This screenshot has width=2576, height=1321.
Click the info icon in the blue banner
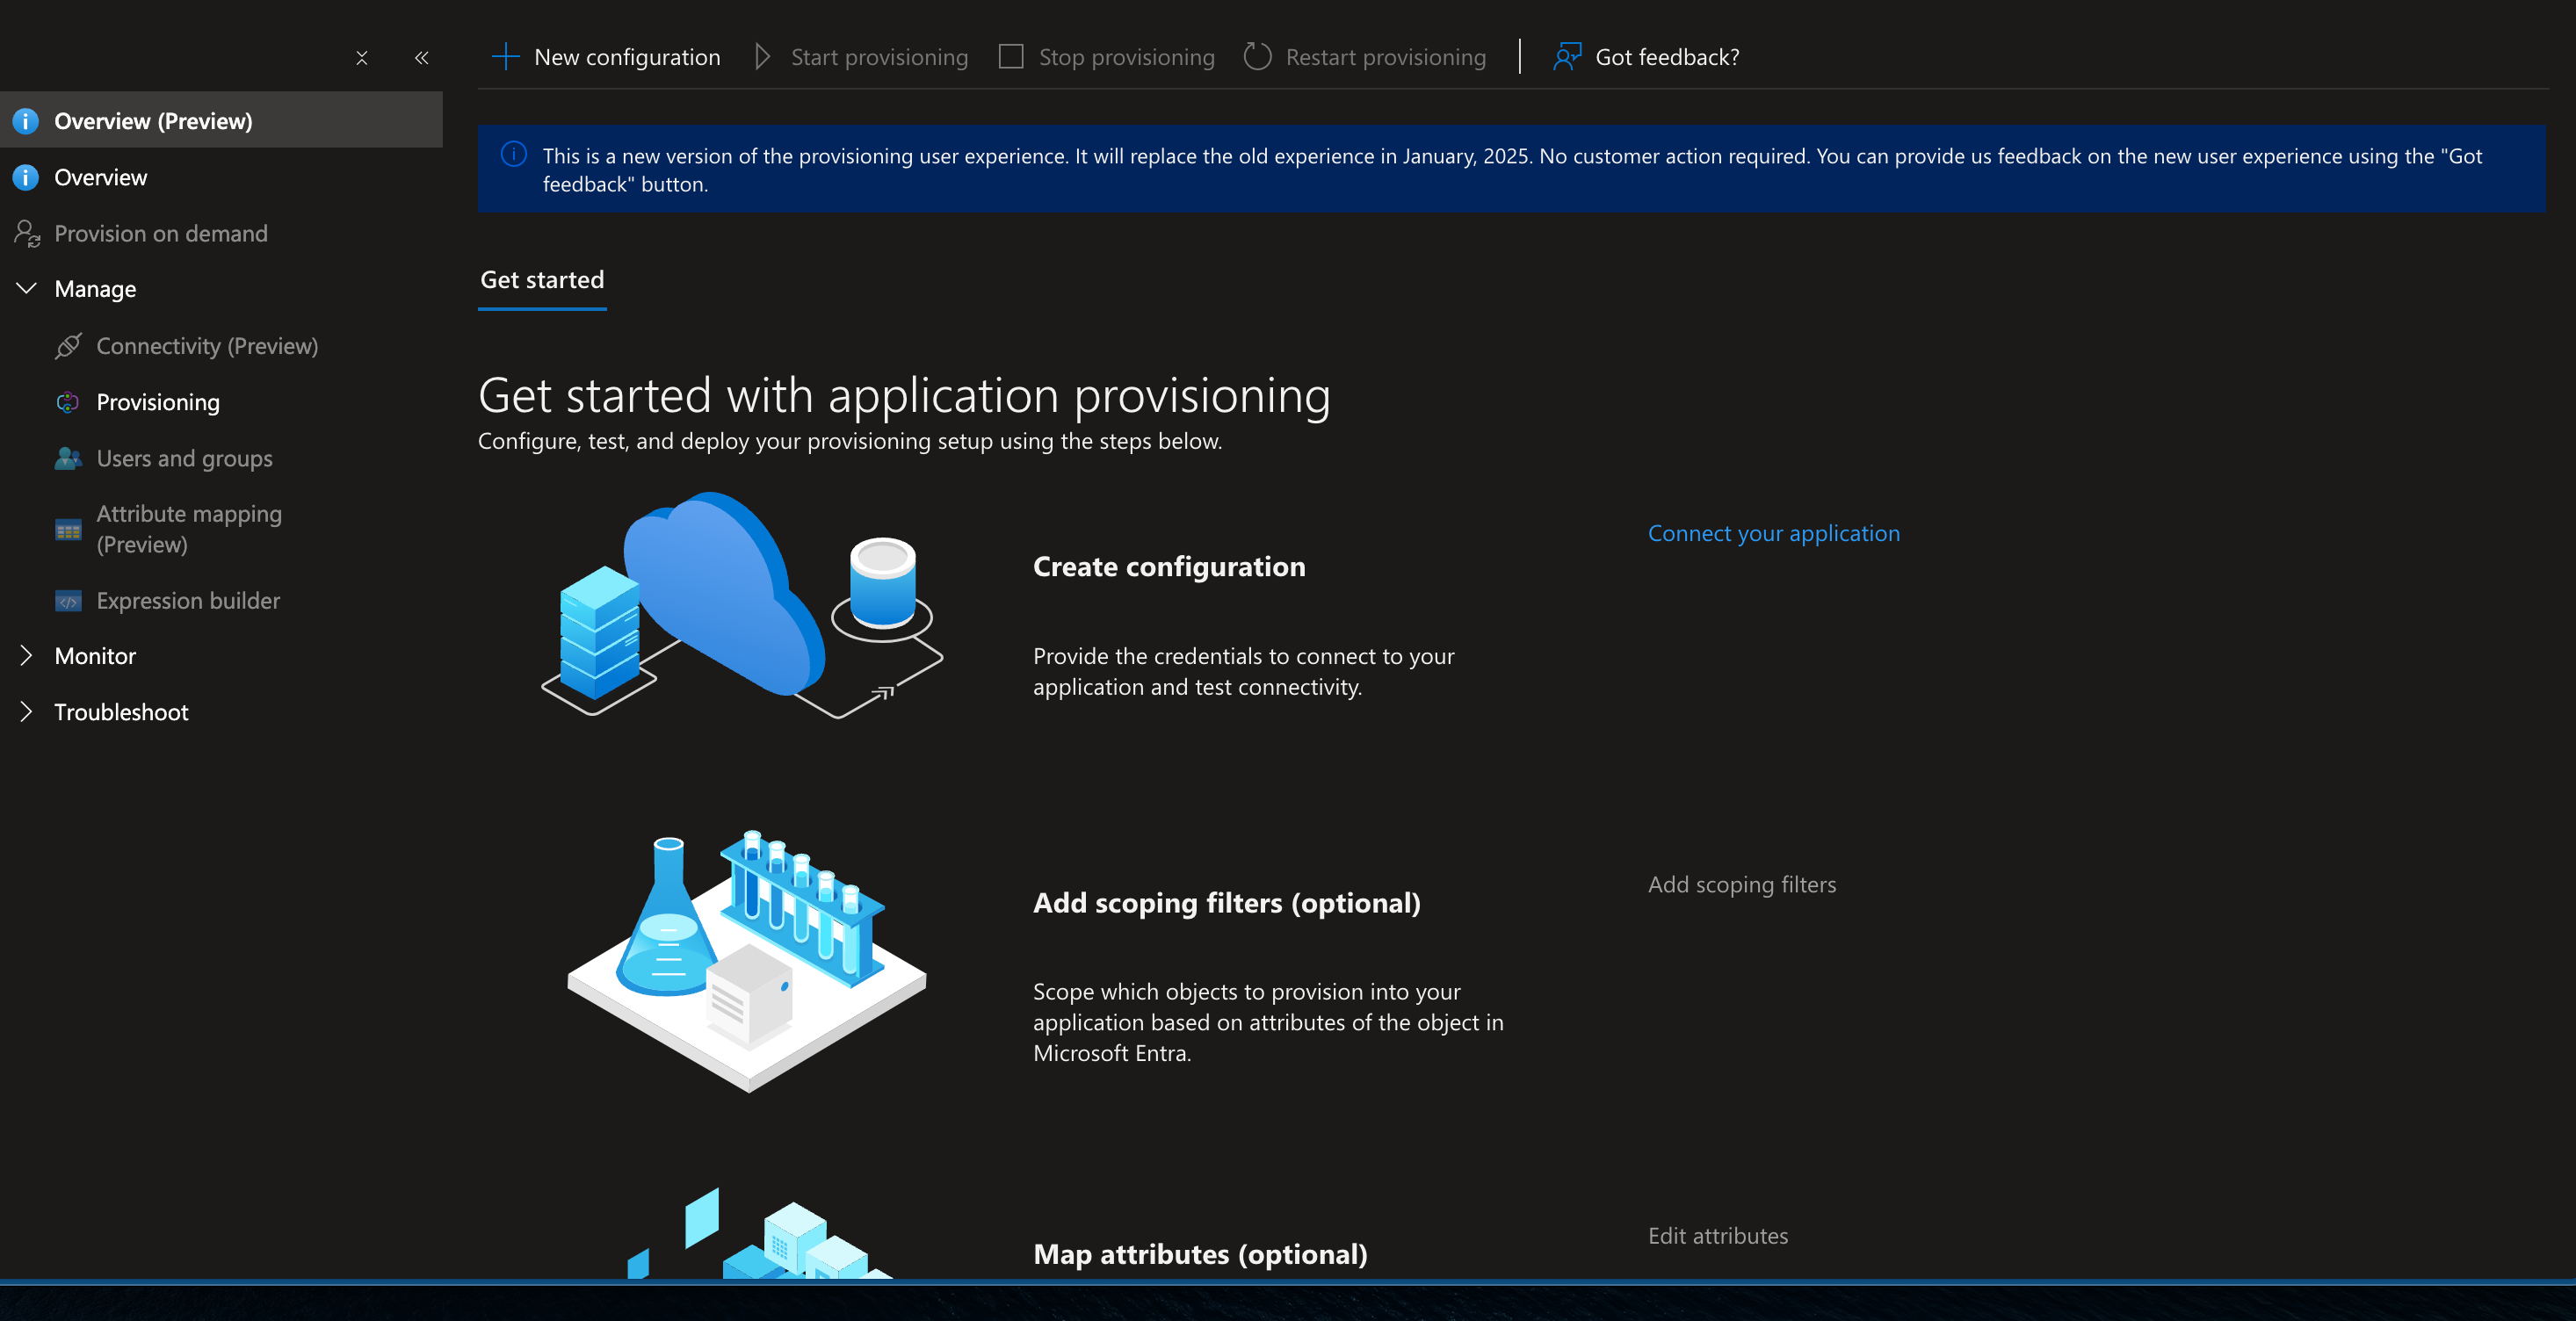513,155
